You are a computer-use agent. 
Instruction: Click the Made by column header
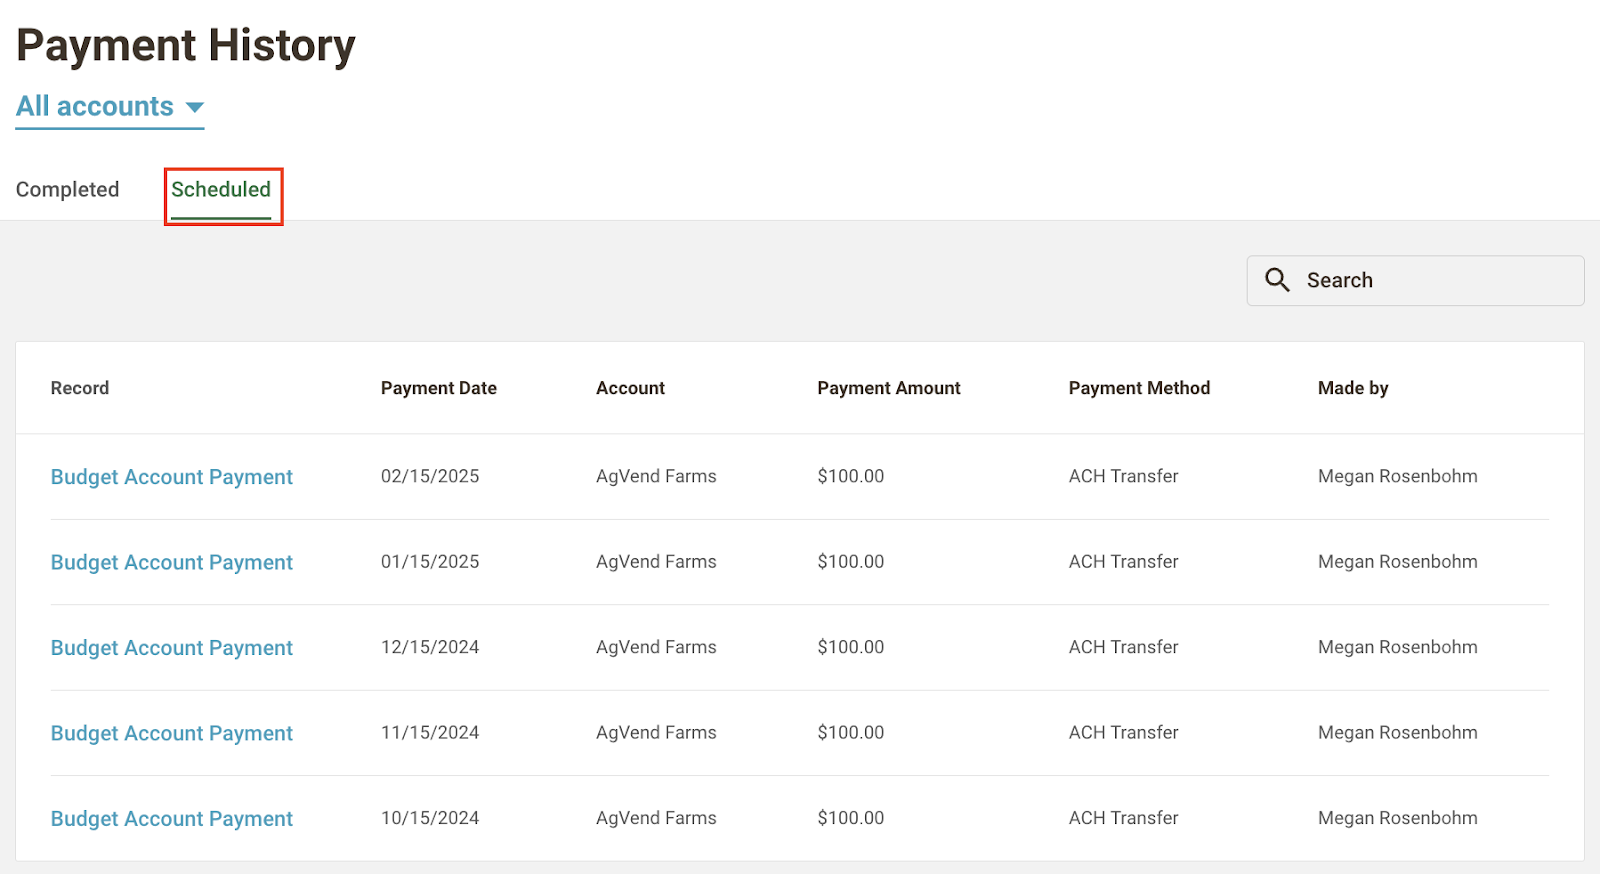1353,388
